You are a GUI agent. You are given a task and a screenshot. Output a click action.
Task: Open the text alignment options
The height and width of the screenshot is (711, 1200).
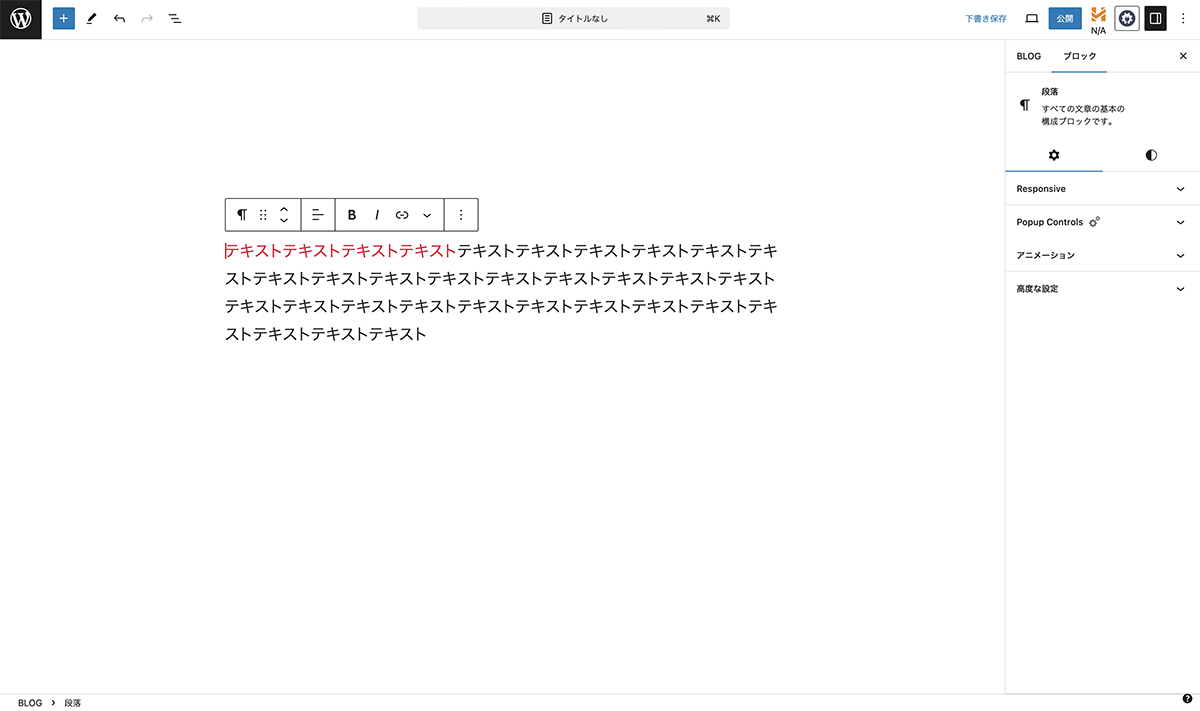click(x=318, y=215)
